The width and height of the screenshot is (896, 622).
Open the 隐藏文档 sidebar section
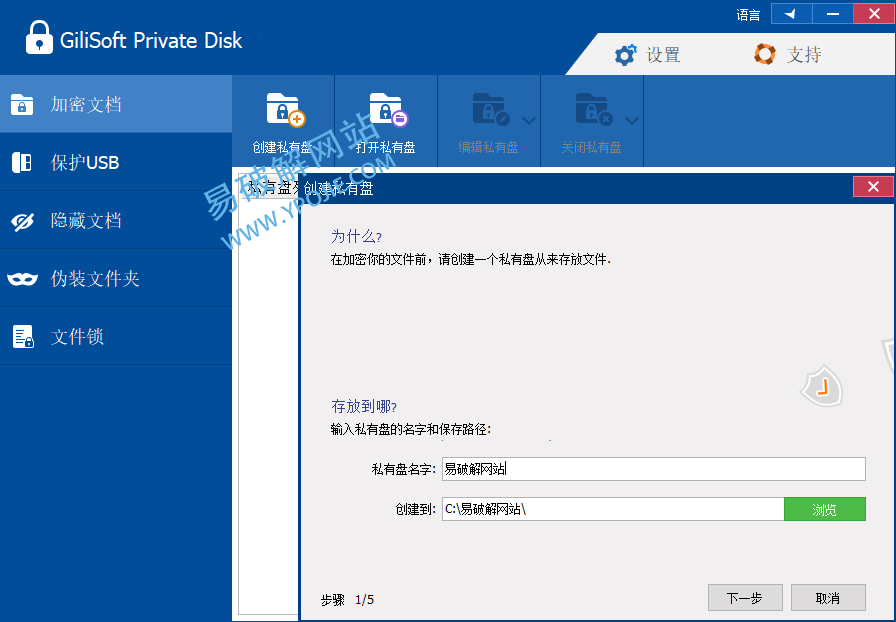116,220
